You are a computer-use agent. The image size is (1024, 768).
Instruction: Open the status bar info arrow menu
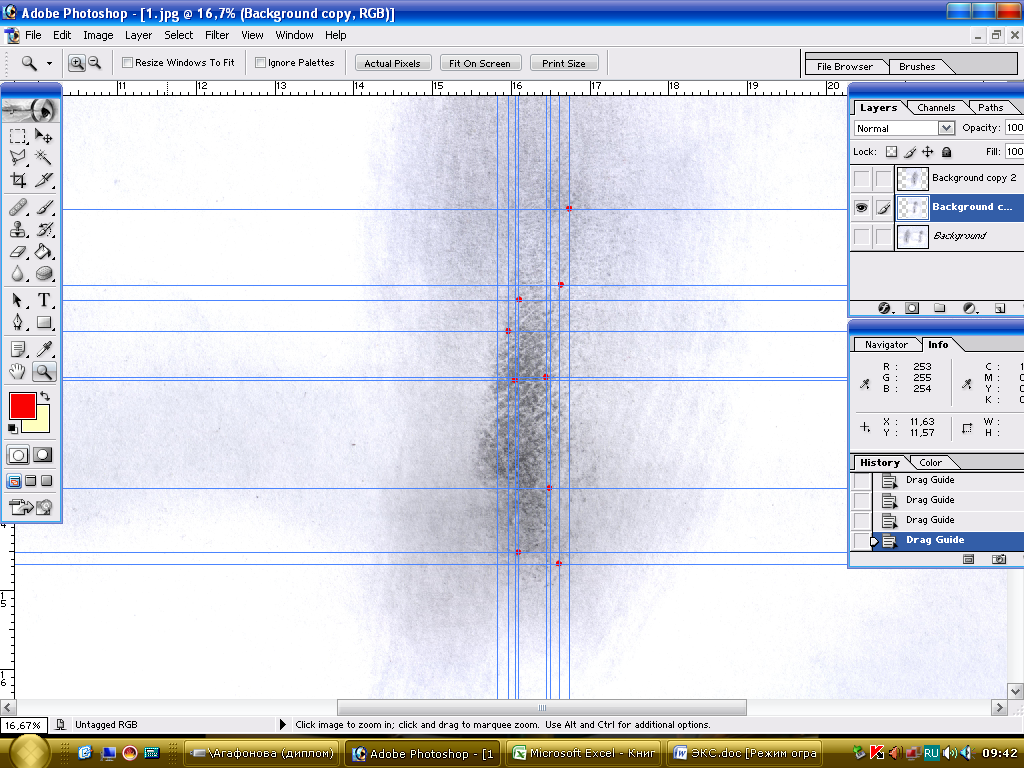click(x=283, y=725)
